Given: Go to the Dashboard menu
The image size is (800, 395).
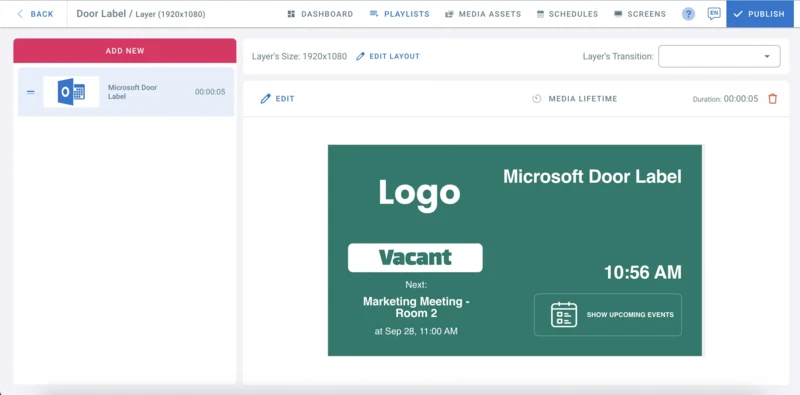Looking at the screenshot, I should pos(327,14).
